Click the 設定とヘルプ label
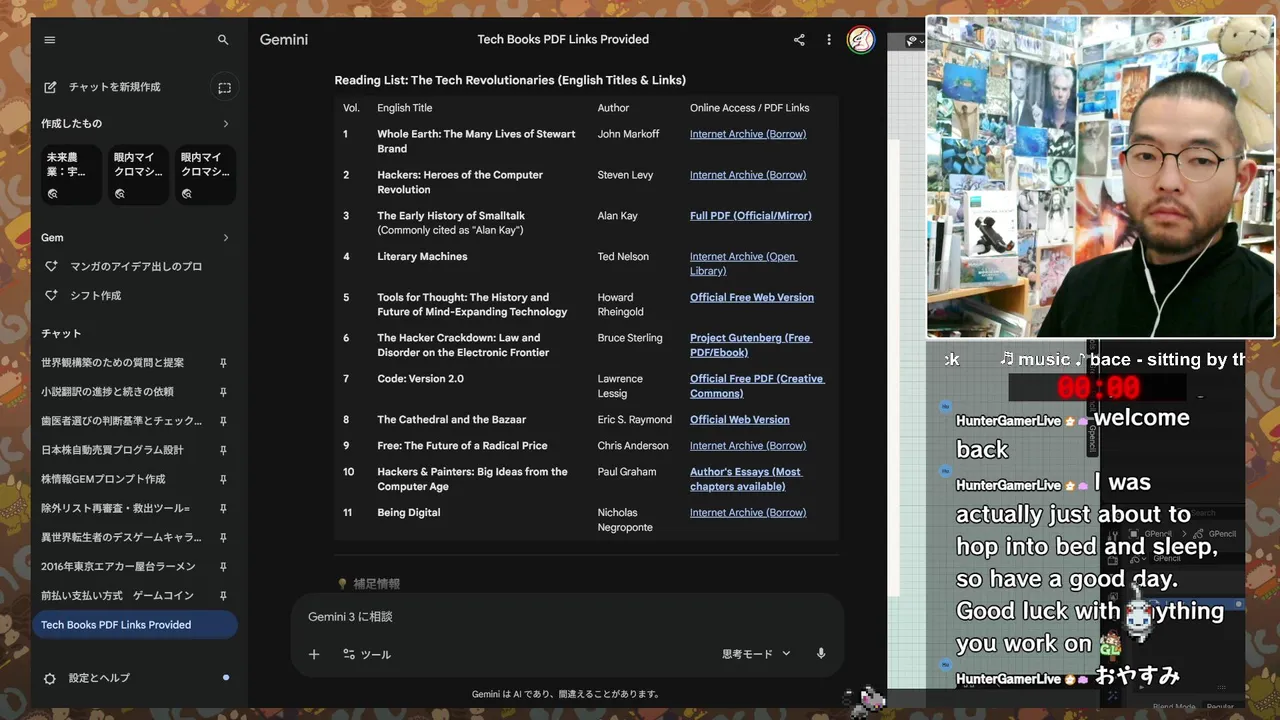The height and width of the screenshot is (720, 1280). click(99, 678)
